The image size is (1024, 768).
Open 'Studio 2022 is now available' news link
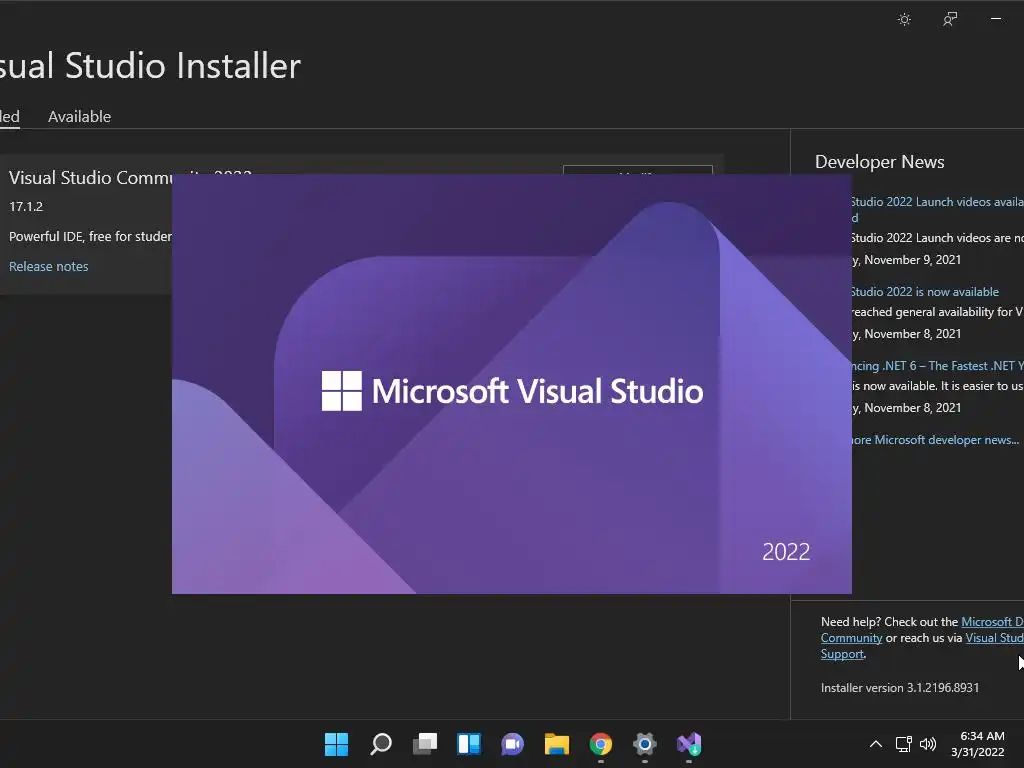[924, 292]
